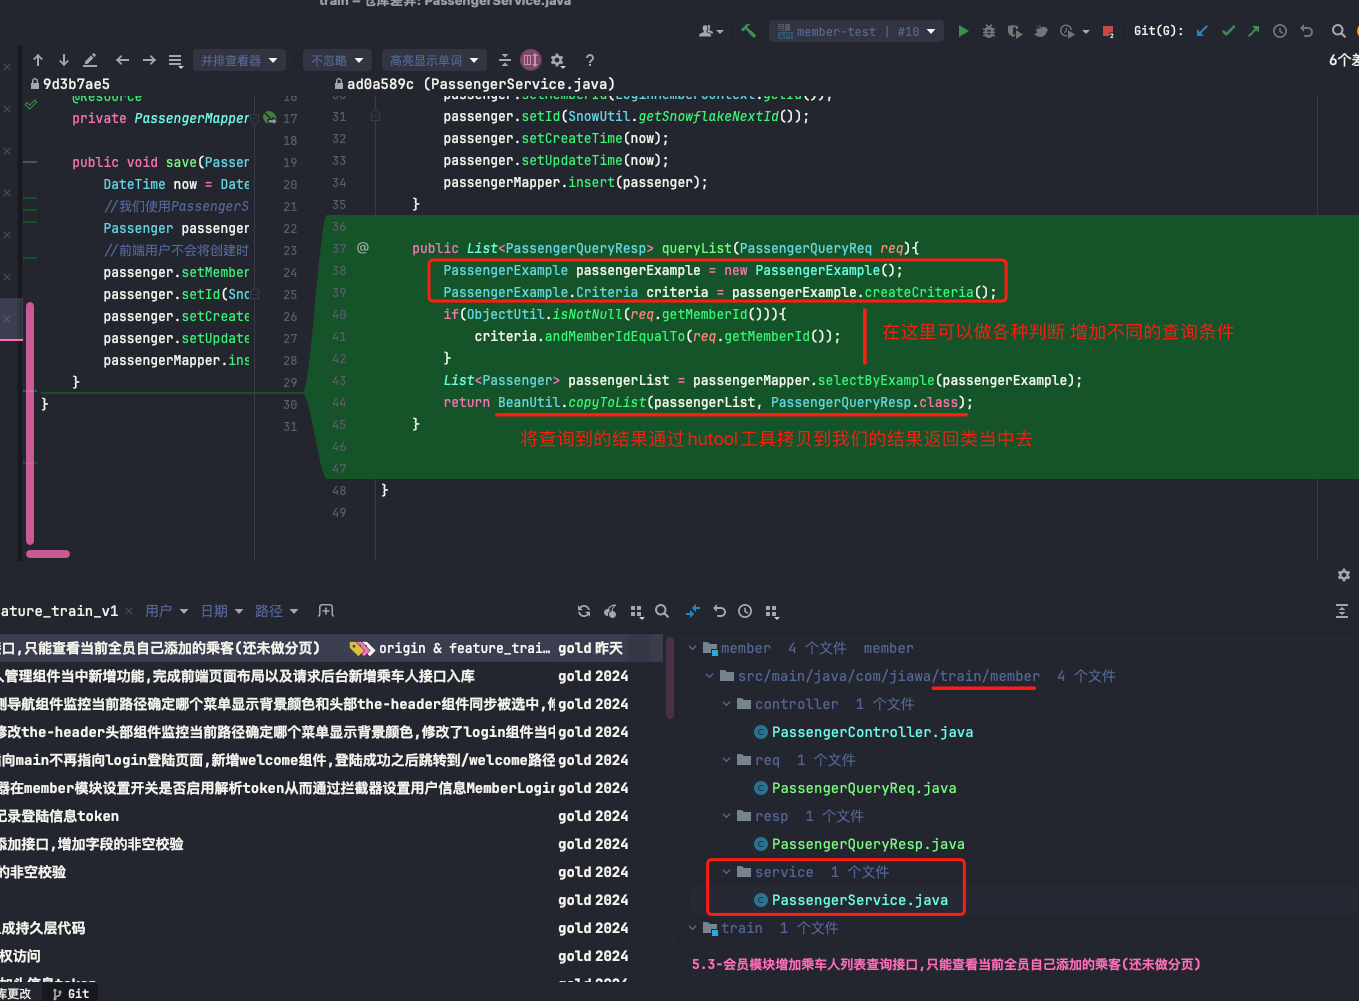Screen dimensions: 1359x1001
Task: Open the 用户 filter dropdown
Action: pos(166,611)
